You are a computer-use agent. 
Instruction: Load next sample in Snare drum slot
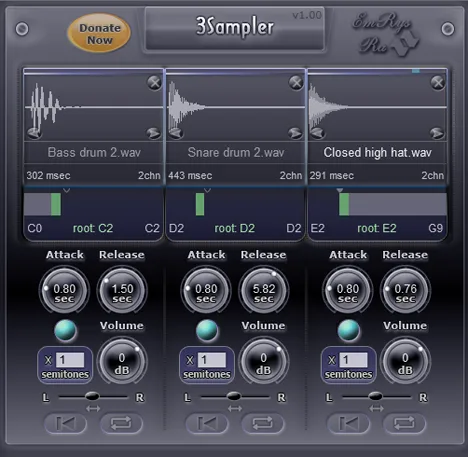[295, 133]
